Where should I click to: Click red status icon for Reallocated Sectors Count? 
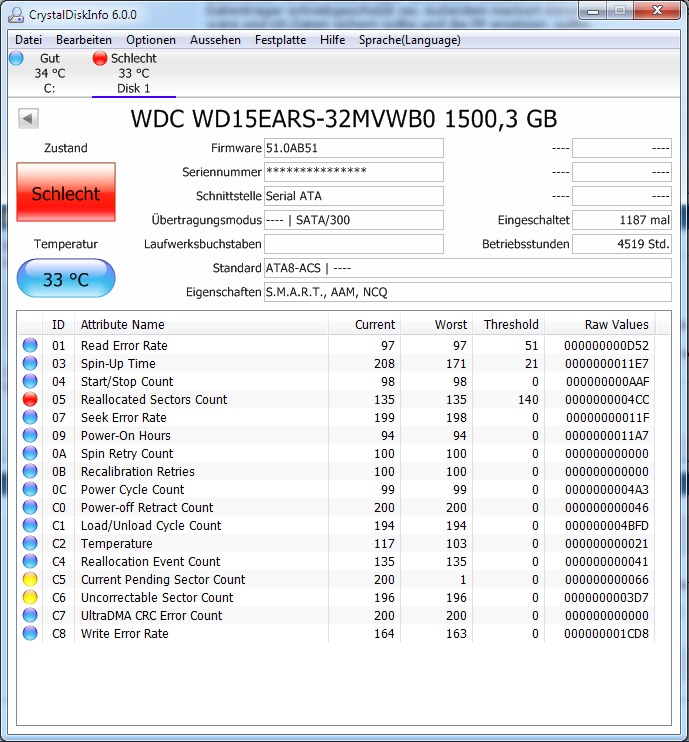click(x=30, y=399)
